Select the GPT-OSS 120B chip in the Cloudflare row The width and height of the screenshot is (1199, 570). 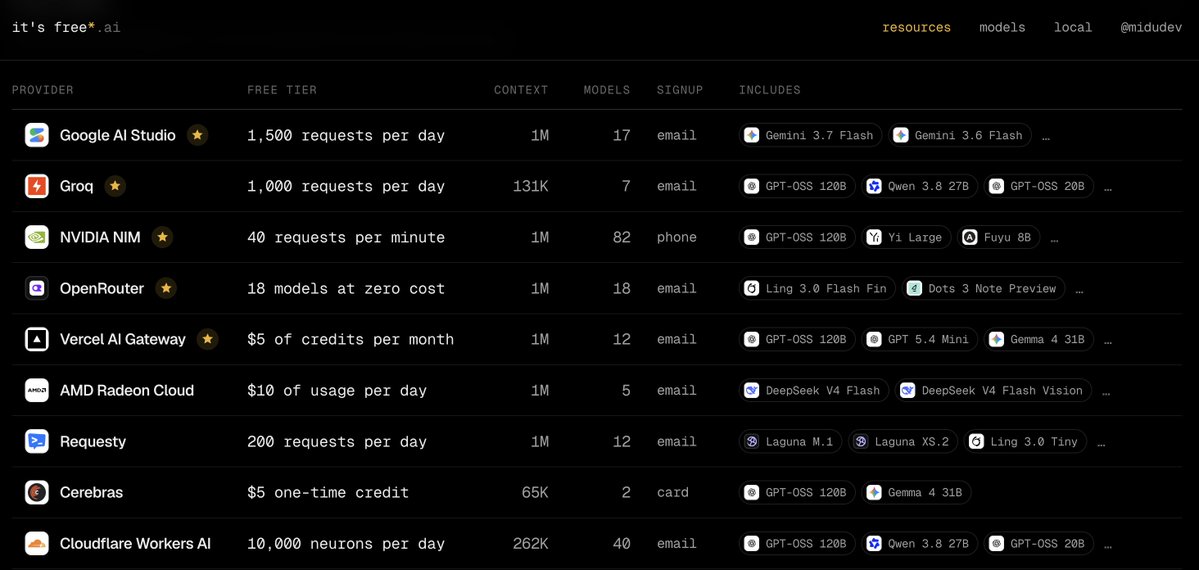click(x=798, y=543)
